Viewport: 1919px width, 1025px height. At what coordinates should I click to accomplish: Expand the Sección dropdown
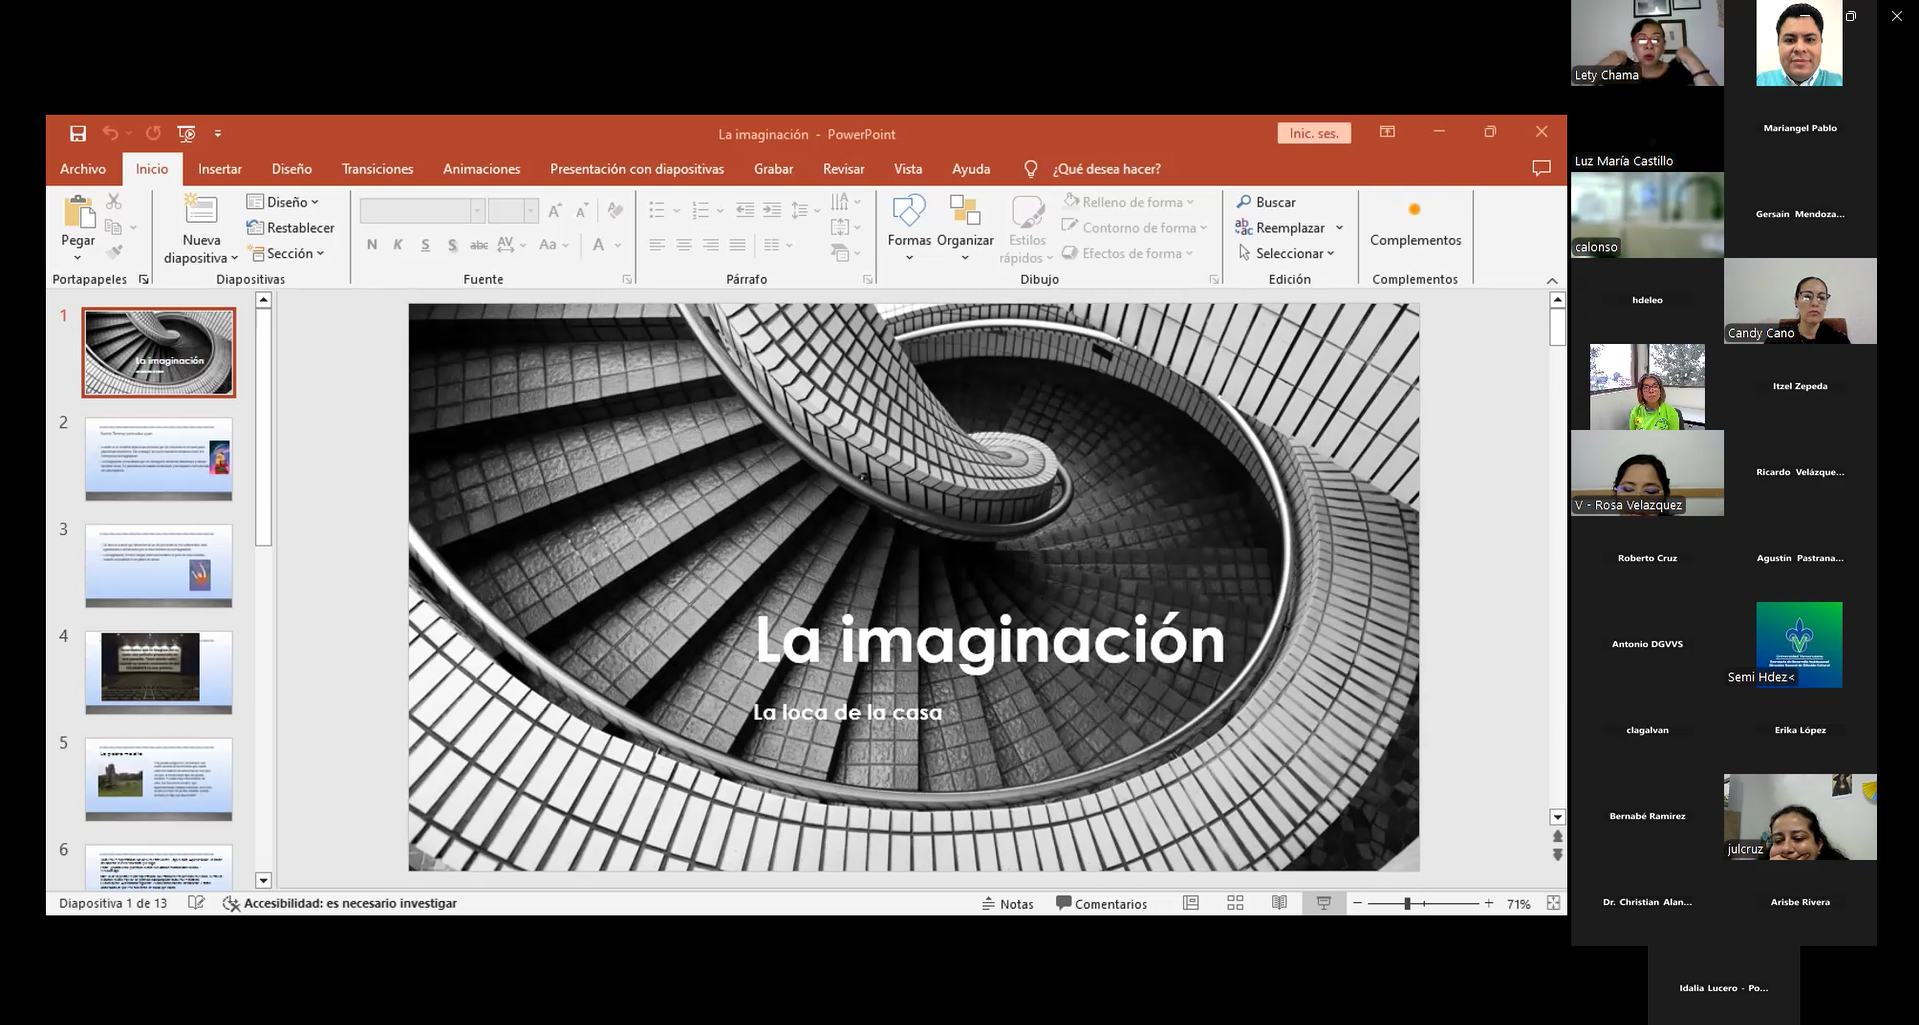click(287, 254)
